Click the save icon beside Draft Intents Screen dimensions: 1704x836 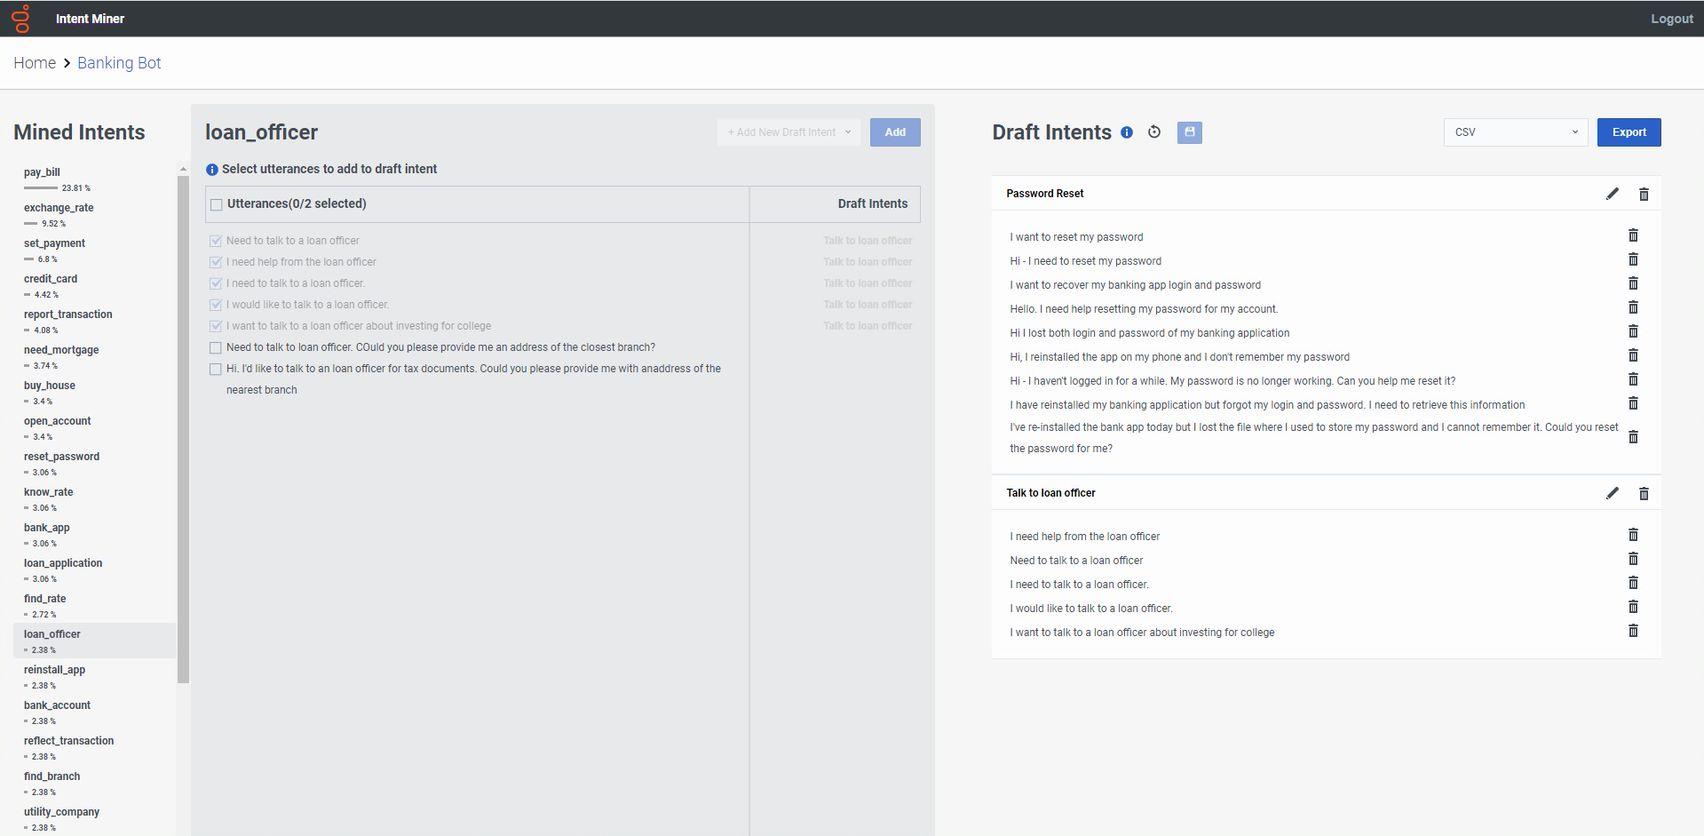(1189, 132)
